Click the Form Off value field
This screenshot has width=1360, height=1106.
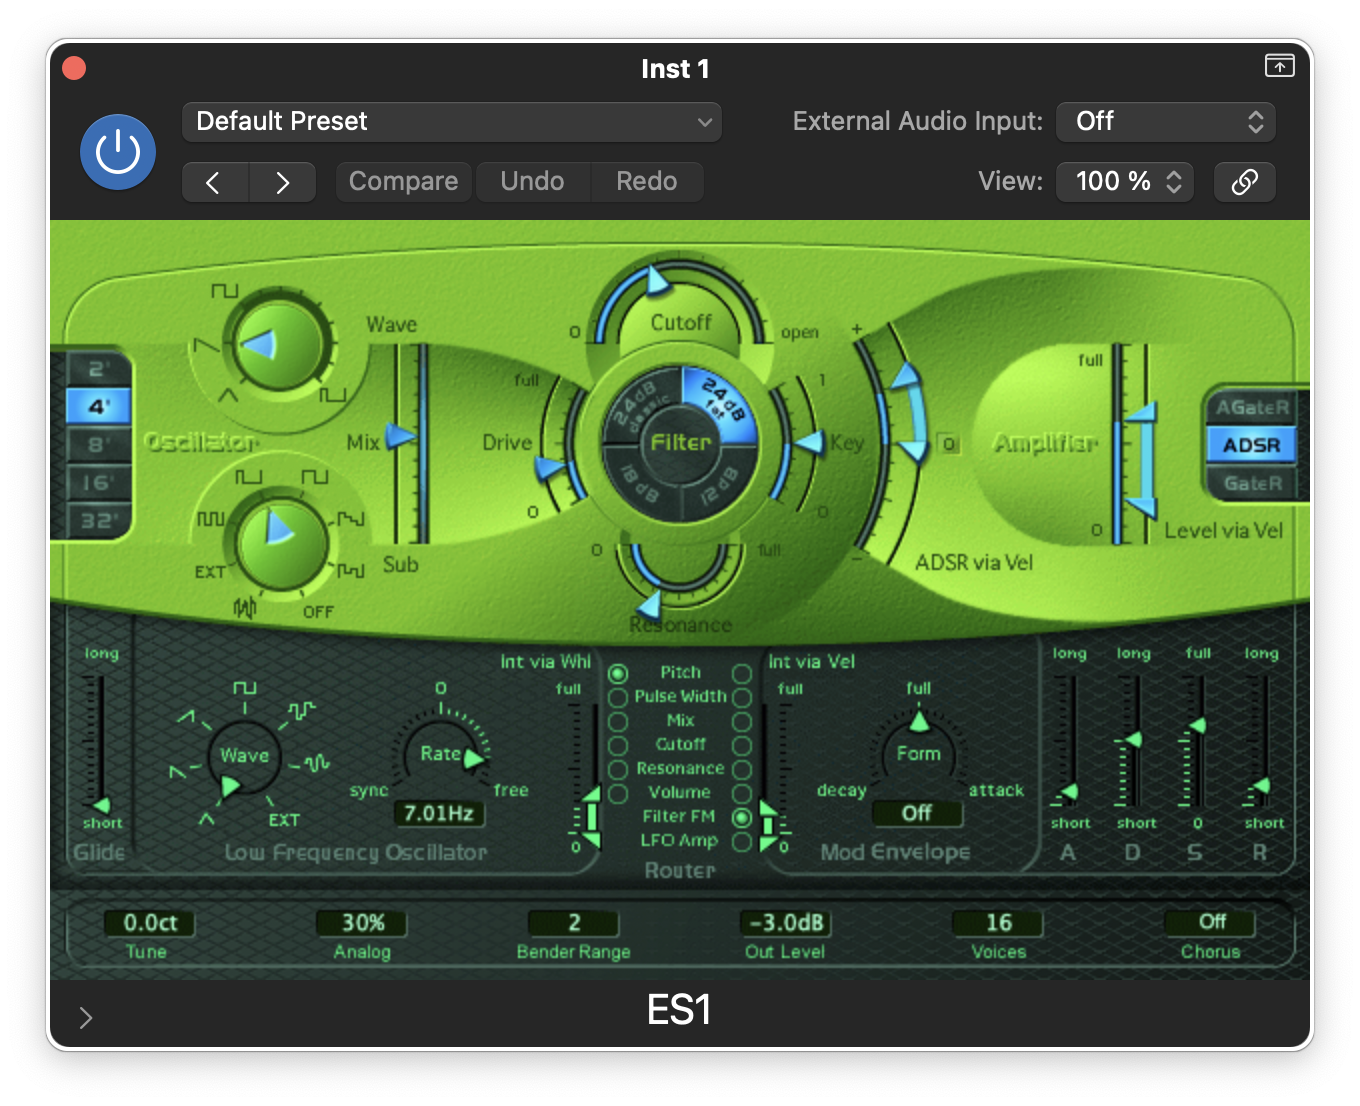[917, 813]
